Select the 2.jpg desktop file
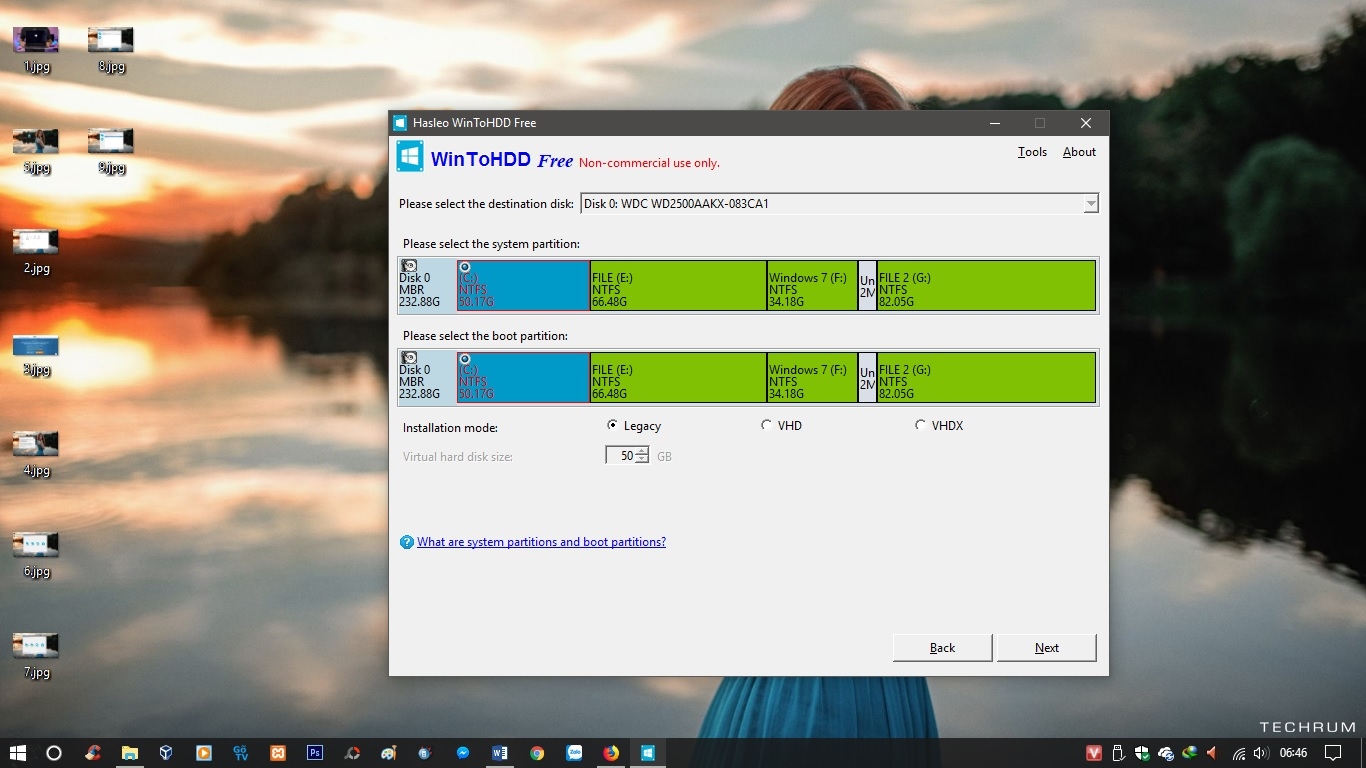Viewport: 1366px width, 768px height. click(x=36, y=252)
